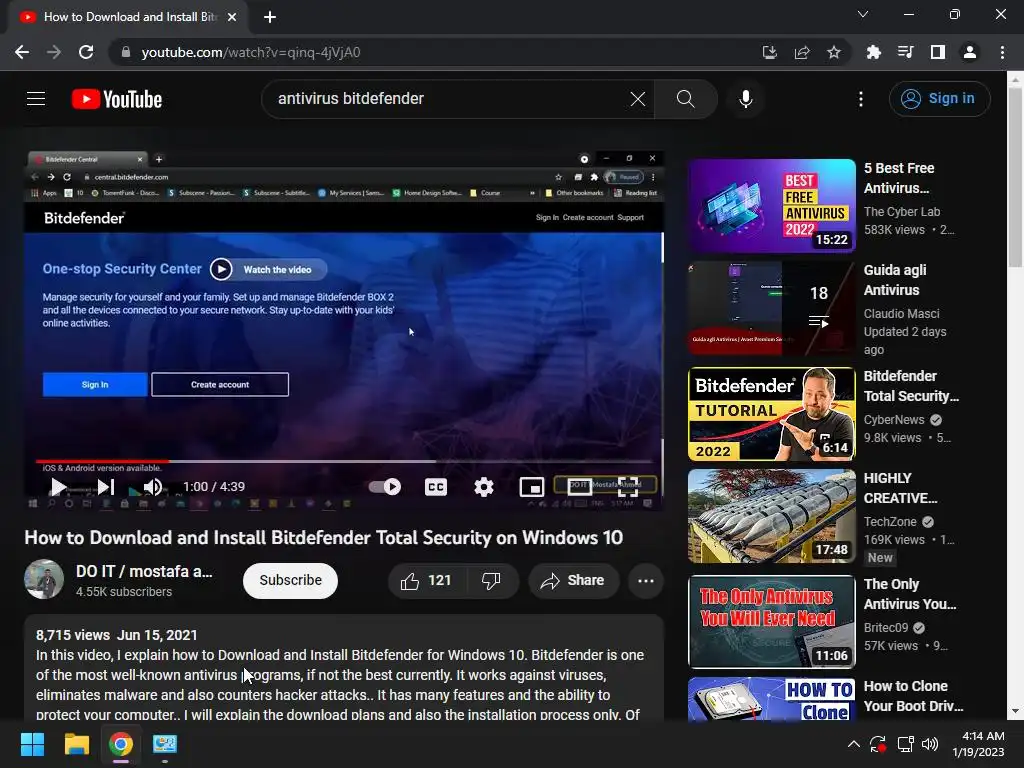Install app icon in address bar

[770, 52]
